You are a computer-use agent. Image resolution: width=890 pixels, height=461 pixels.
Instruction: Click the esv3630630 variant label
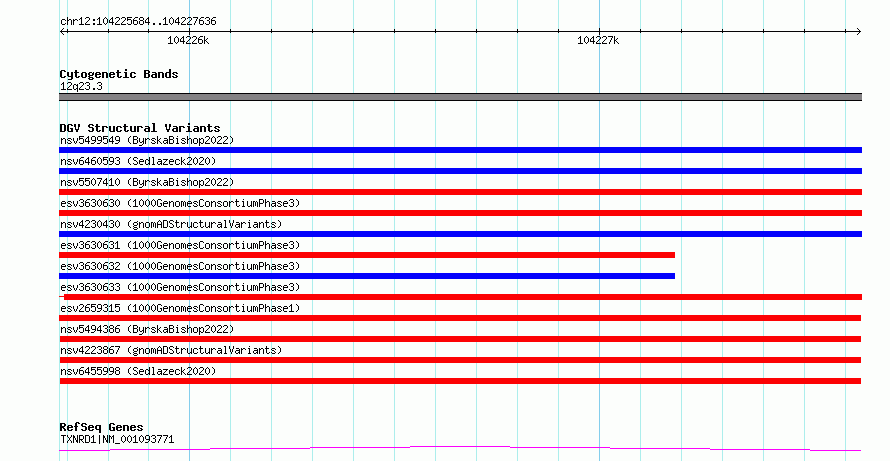tap(180, 203)
